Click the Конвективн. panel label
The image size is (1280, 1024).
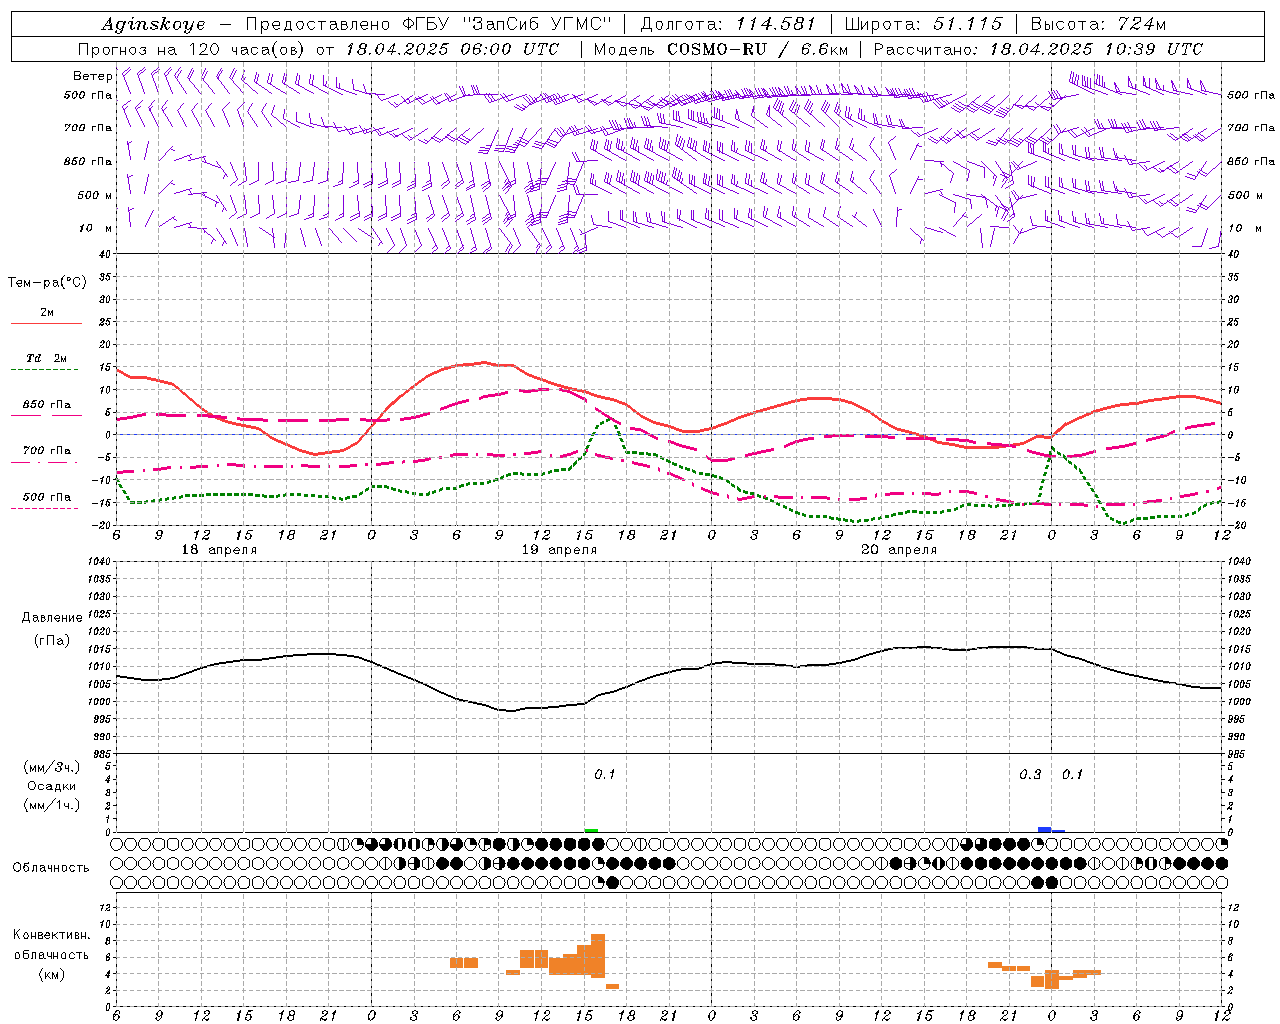(x=51, y=935)
